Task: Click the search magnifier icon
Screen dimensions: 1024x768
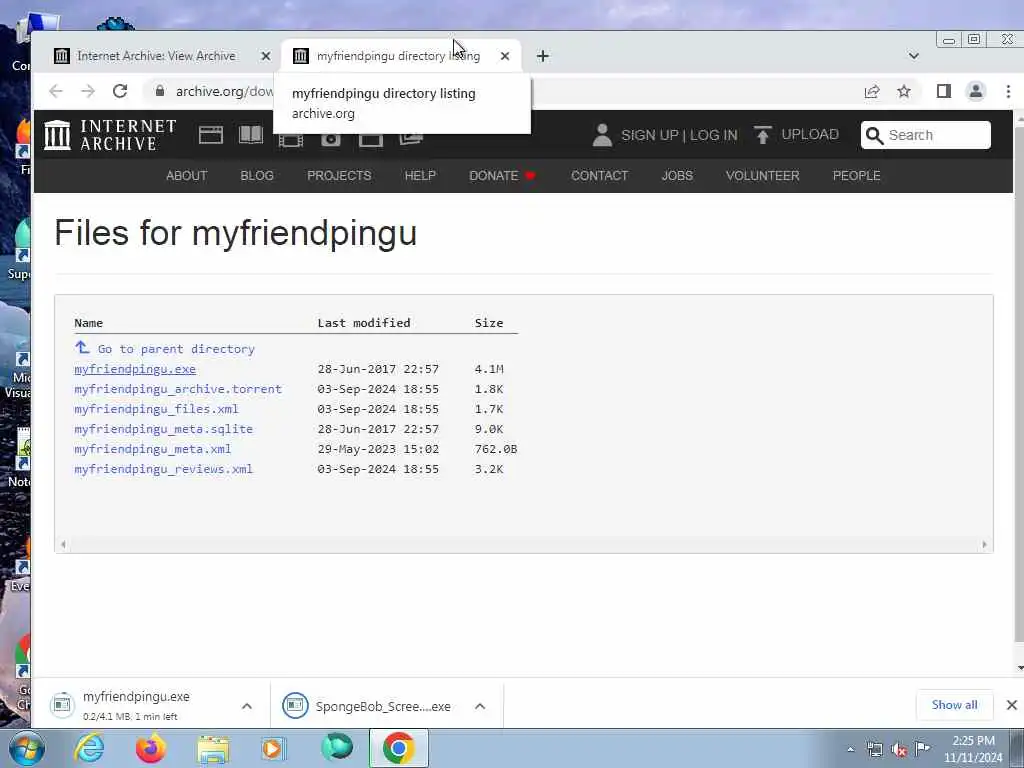Action: (x=874, y=135)
